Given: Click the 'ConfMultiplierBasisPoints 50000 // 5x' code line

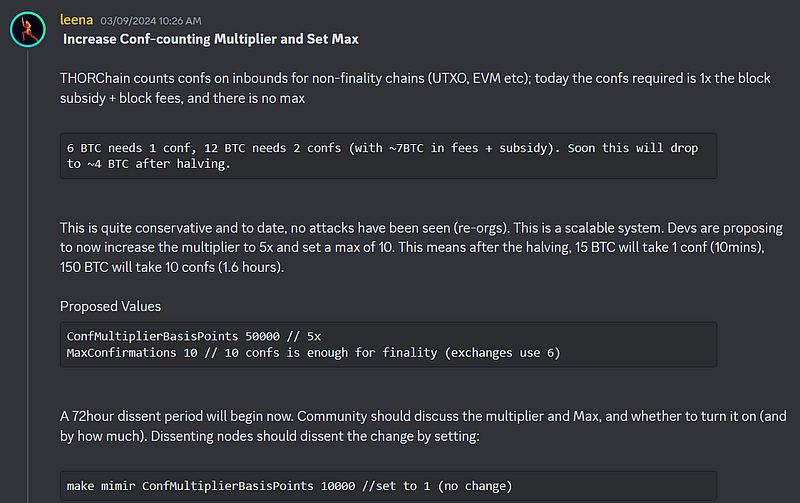Looking at the screenshot, I should pyautogui.click(x=194, y=336).
